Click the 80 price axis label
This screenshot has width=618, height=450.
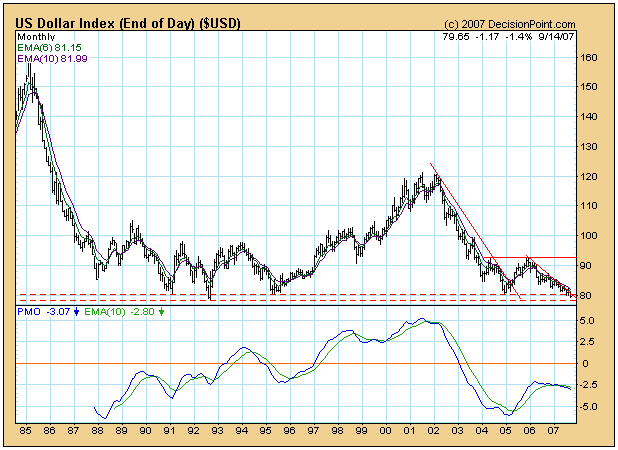pyautogui.click(x=586, y=296)
